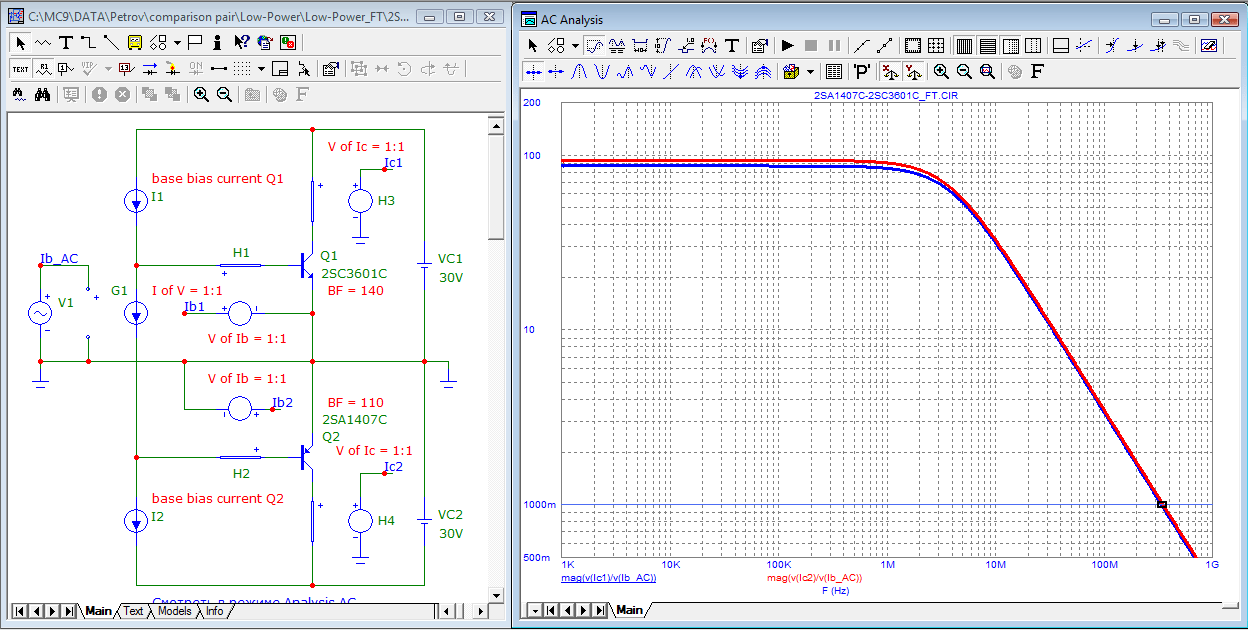1248x630 pixels.
Task: Click the mag(v(Ic2)/v(Ib_AC)) plot label
Action: pyautogui.click(x=814, y=578)
